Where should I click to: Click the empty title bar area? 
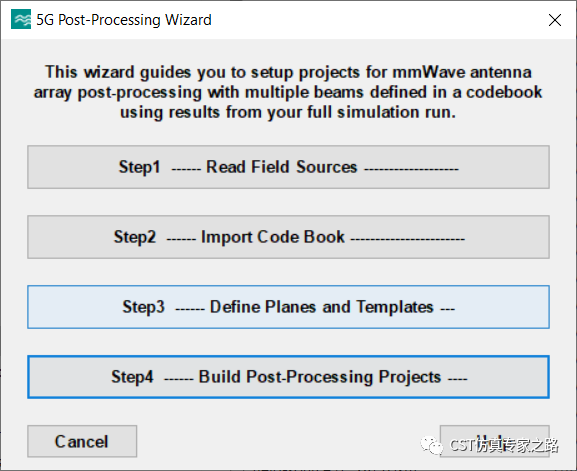(x=375, y=20)
